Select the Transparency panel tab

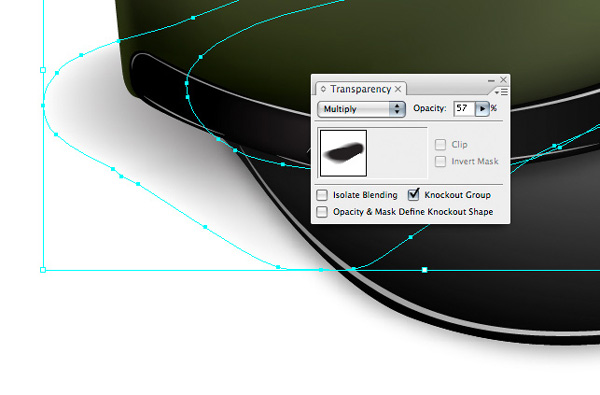[360, 89]
